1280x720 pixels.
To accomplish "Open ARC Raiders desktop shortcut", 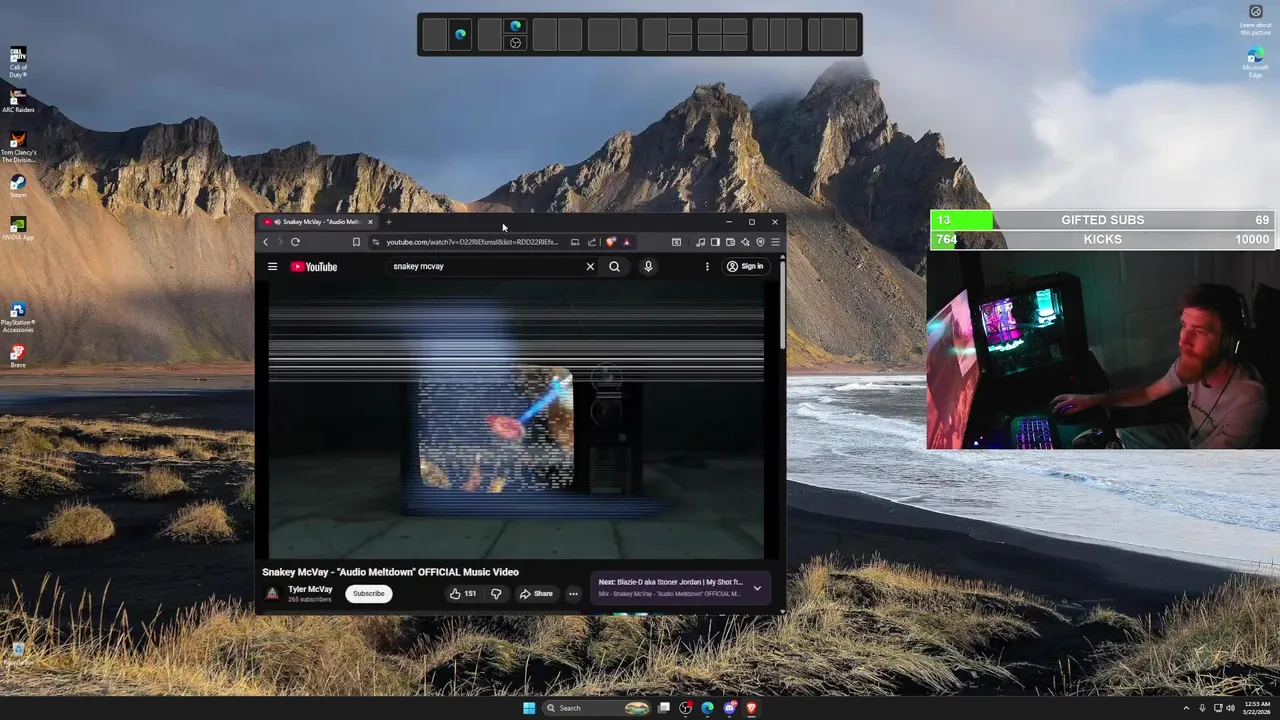I will (18, 101).
